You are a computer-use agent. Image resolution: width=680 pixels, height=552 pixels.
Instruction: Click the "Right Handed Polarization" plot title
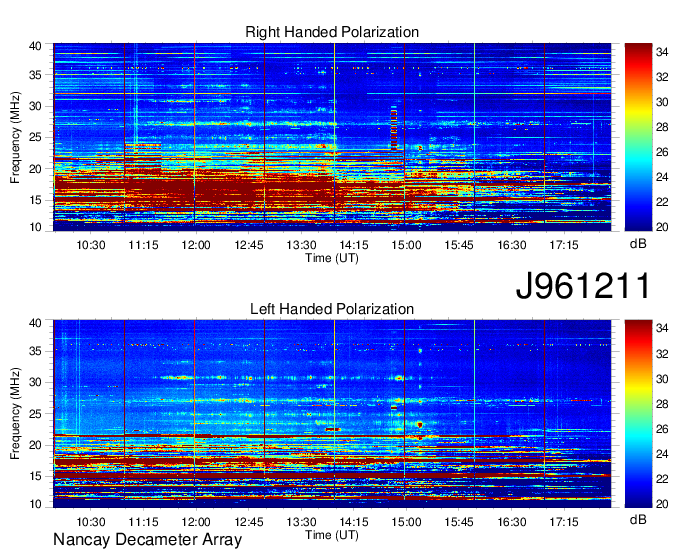(332, 32)
